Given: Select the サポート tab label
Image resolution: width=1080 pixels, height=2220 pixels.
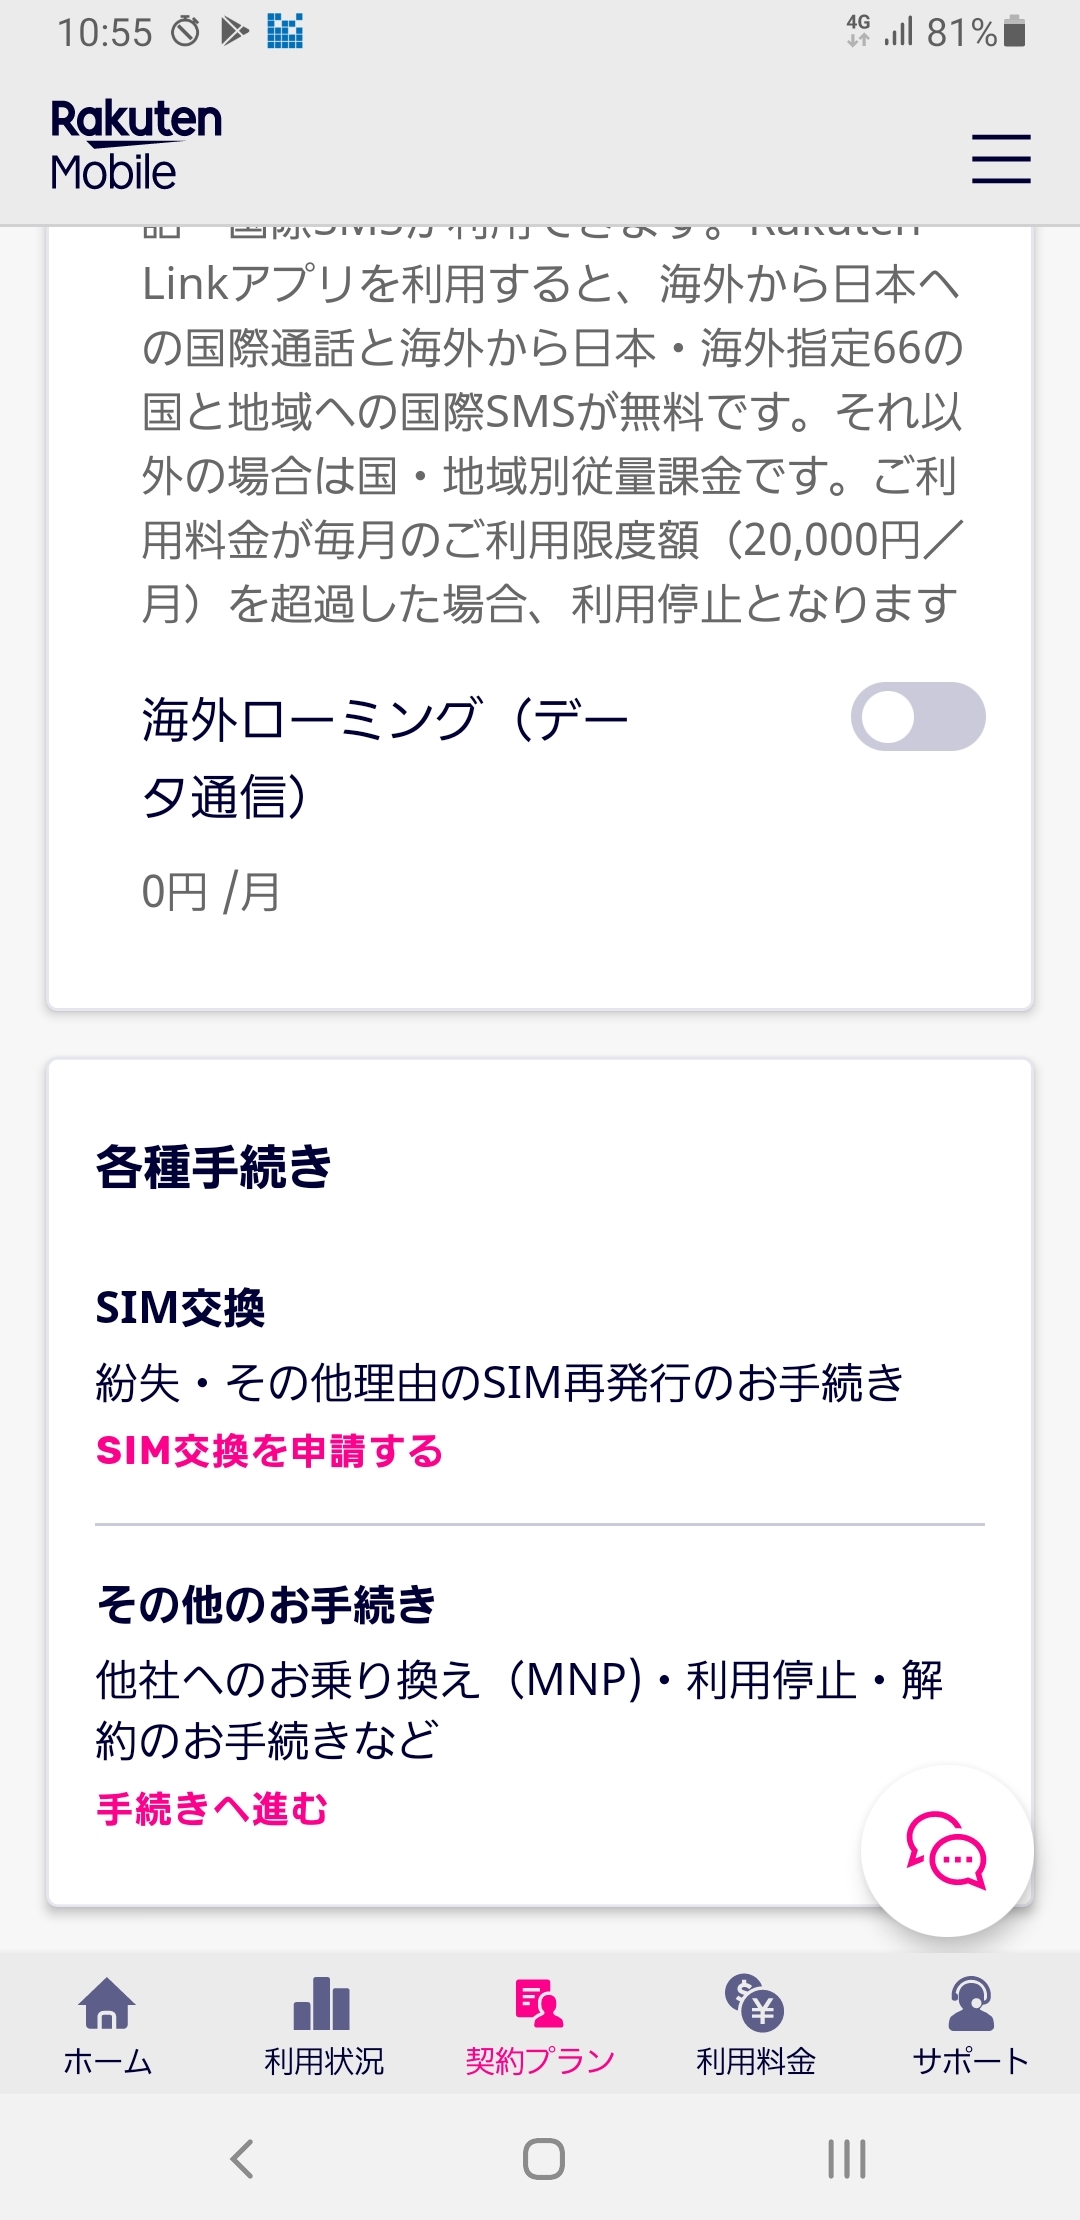Looking at the screenshot, I should pyautogui.click(x=970, y=2061).
